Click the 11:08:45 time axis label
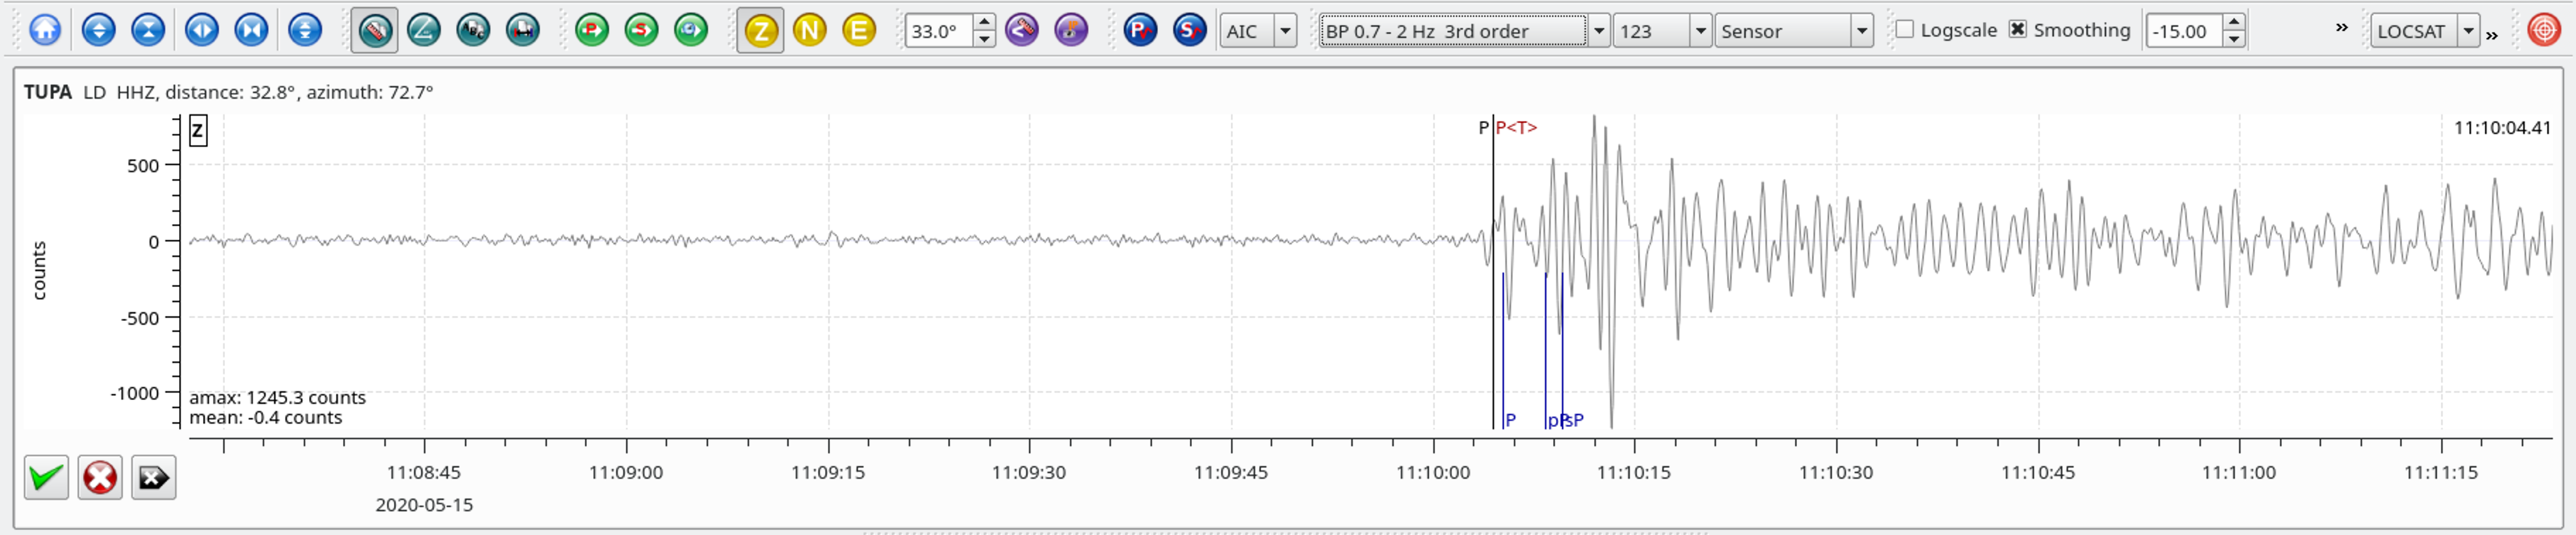The height and width of the screenshot is (535, 2576). [424, 473]
